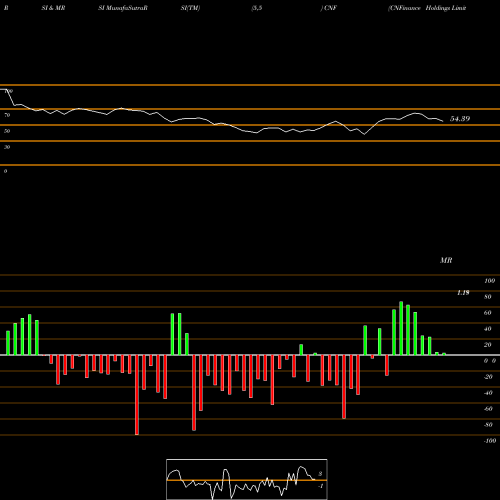Click the tallest green MR bar near 1.18
This screenshot has height=500, width=500.
pyautogui.click(x=401, y=328)
